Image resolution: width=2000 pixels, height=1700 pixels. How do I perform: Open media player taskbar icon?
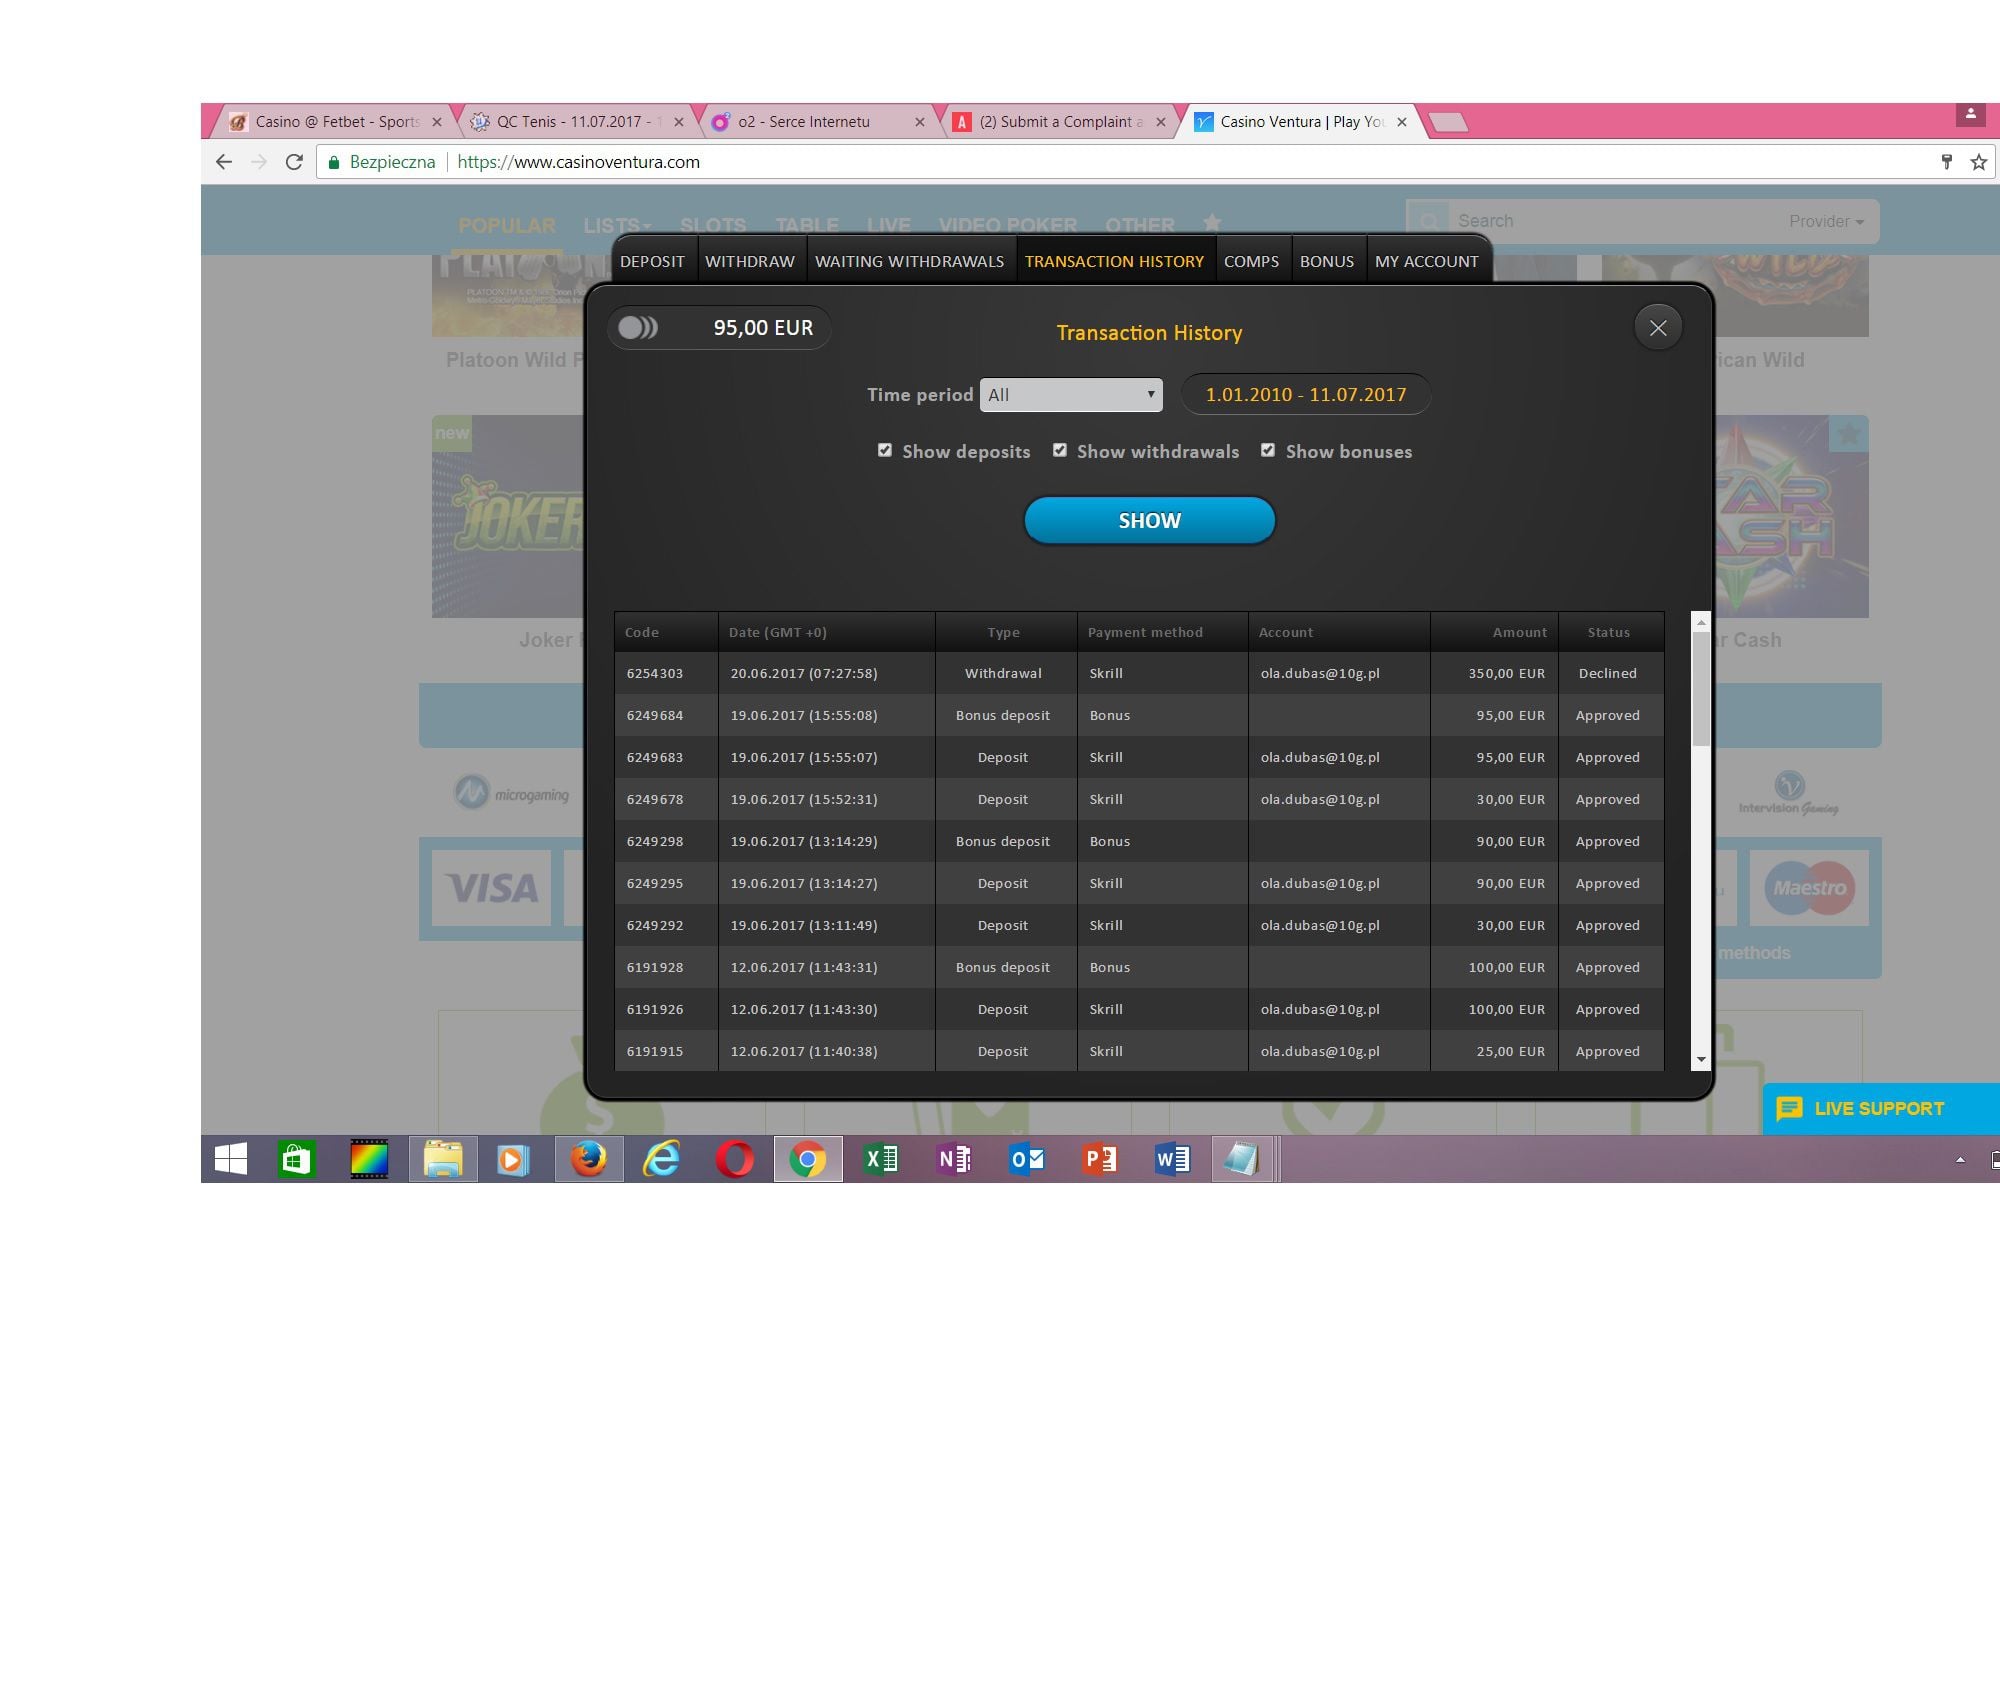point(513,1159)
